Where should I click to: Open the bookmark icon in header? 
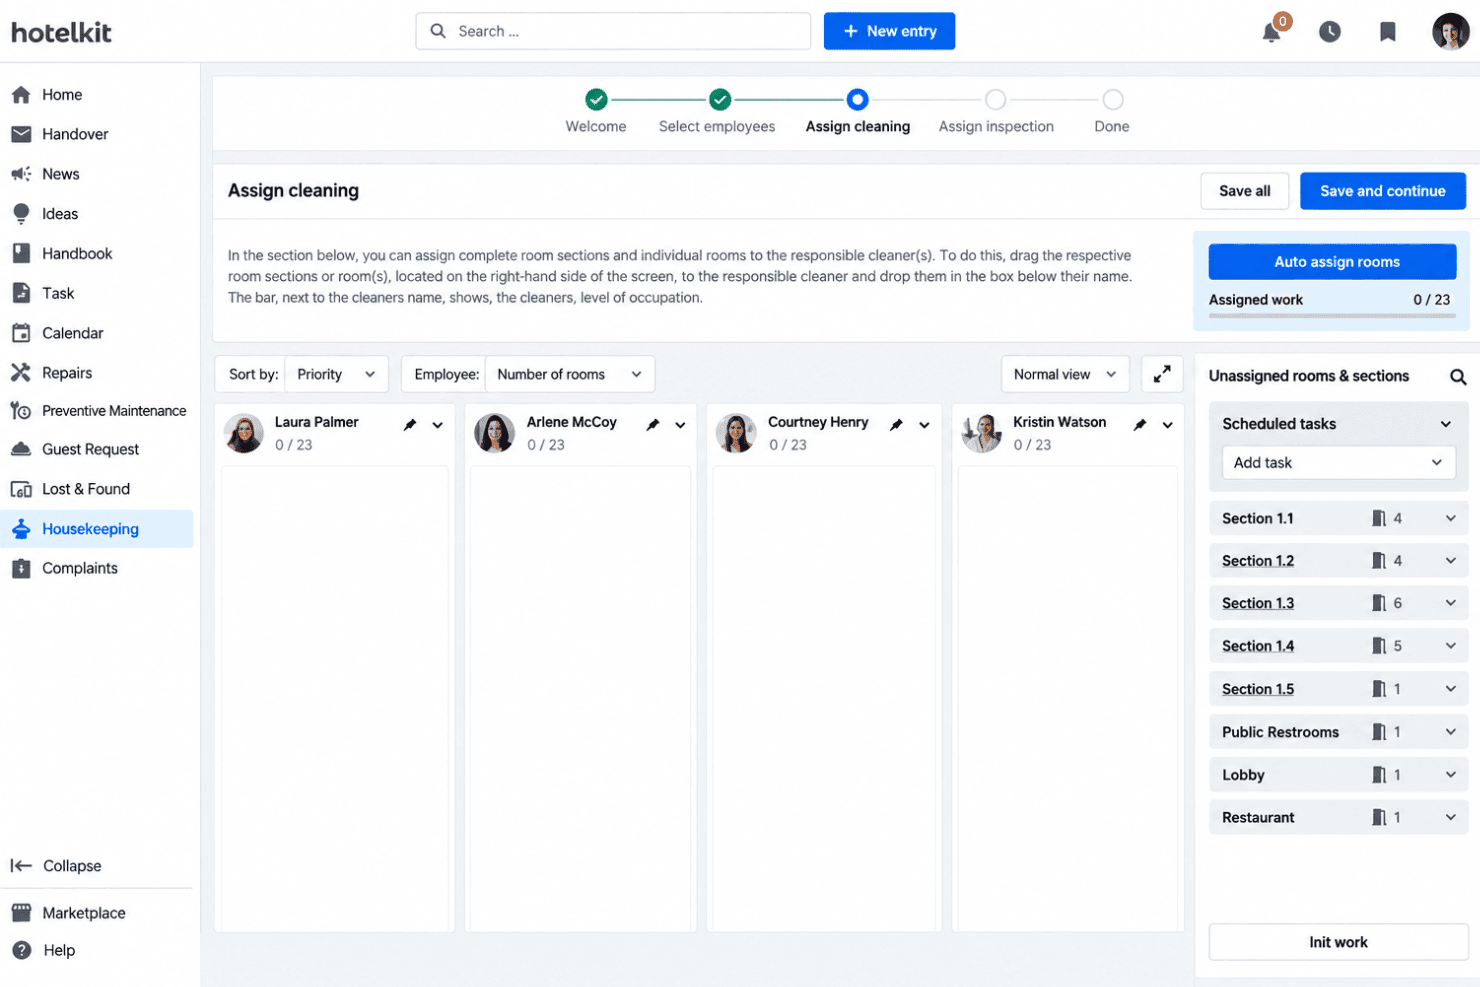click(x=1387, y=32)
